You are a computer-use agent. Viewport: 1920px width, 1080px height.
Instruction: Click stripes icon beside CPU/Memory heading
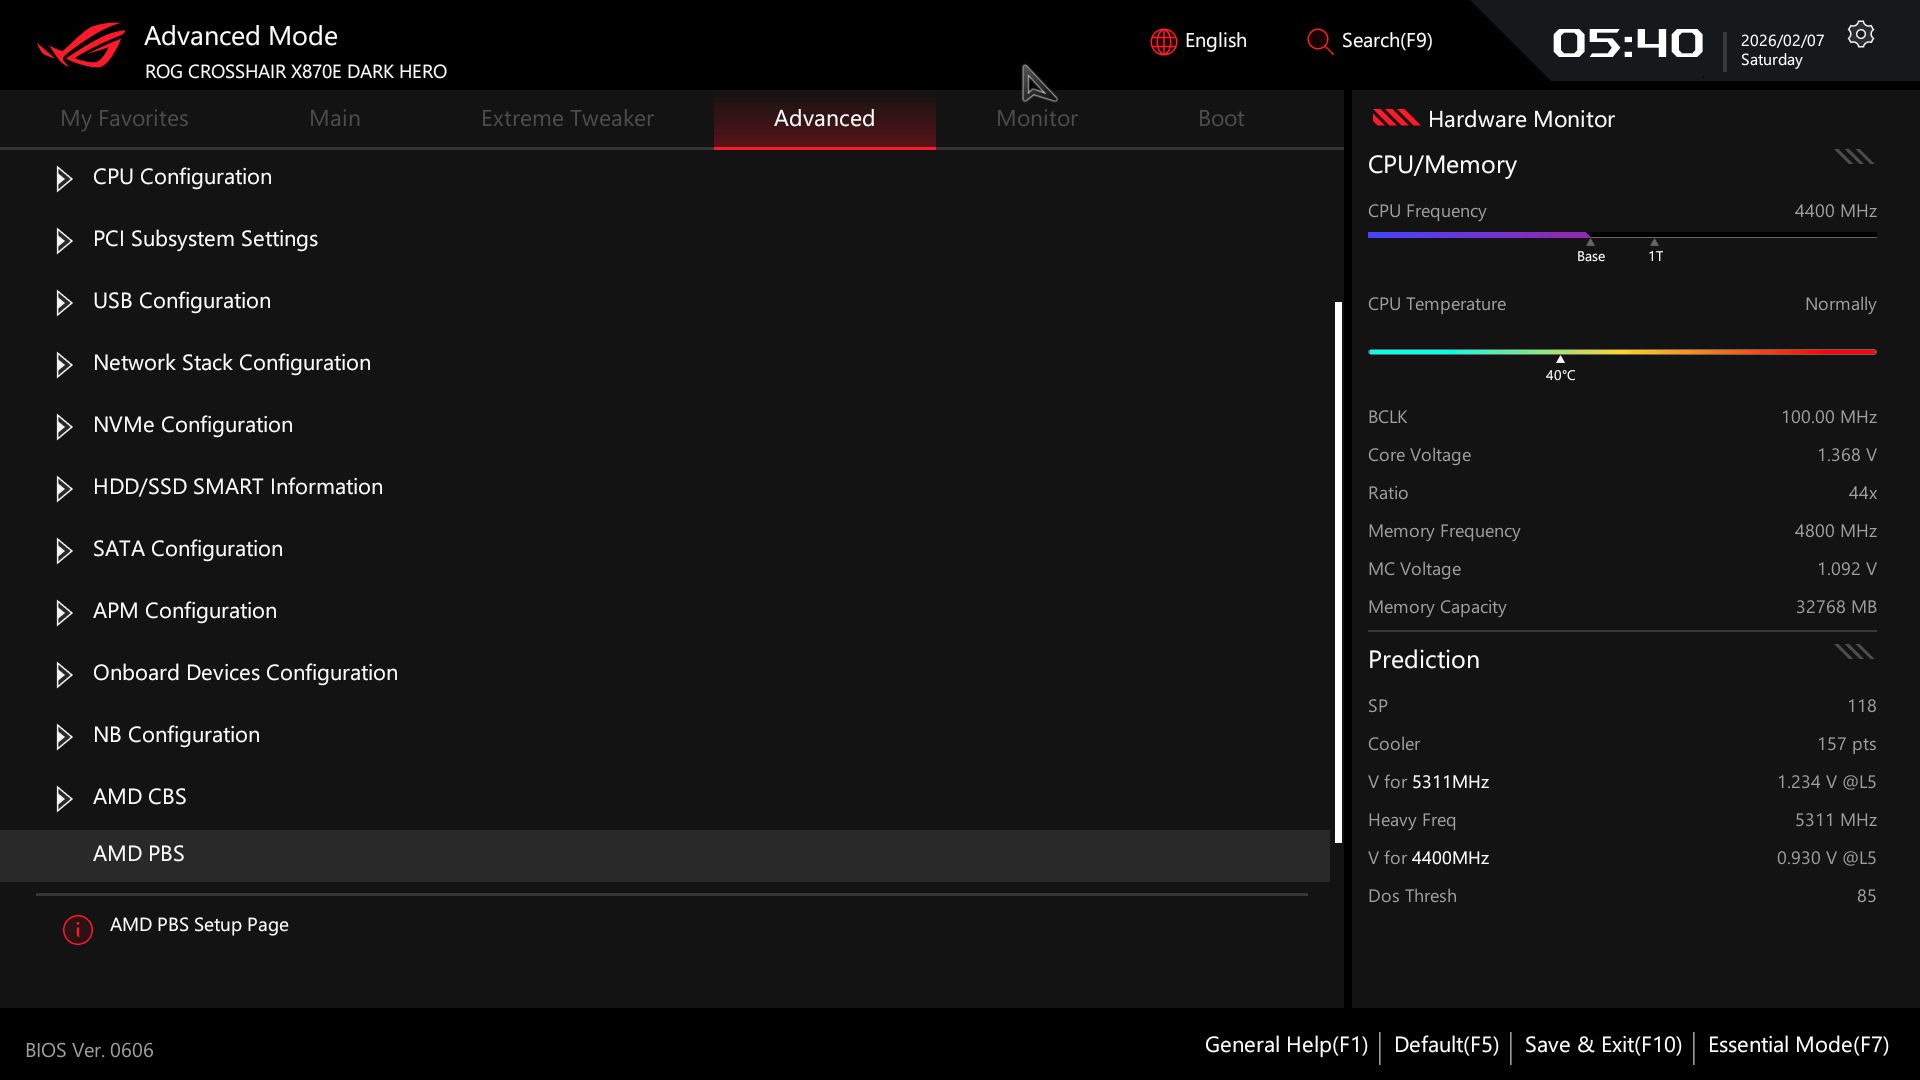pos(1853,157)
